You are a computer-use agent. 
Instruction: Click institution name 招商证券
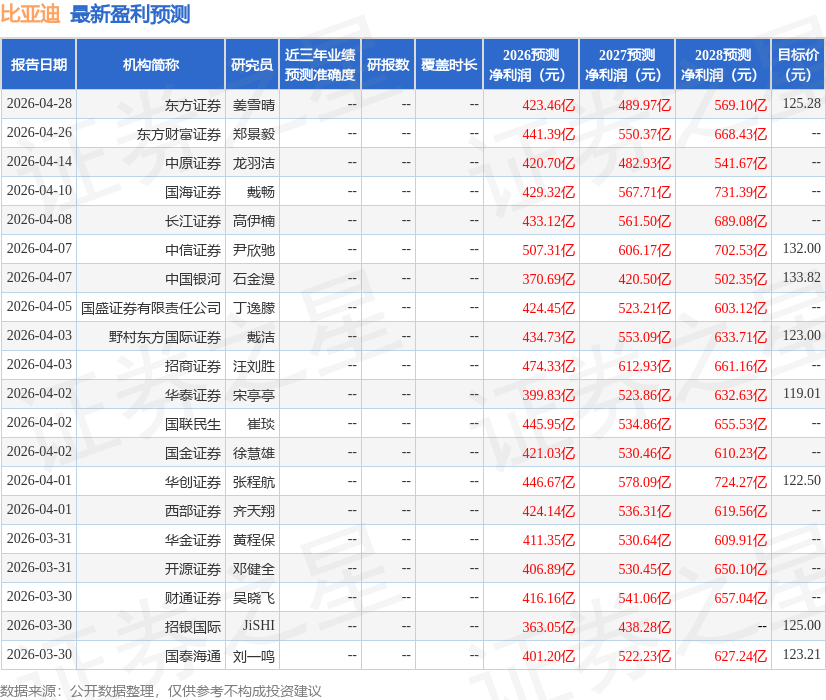192,366
